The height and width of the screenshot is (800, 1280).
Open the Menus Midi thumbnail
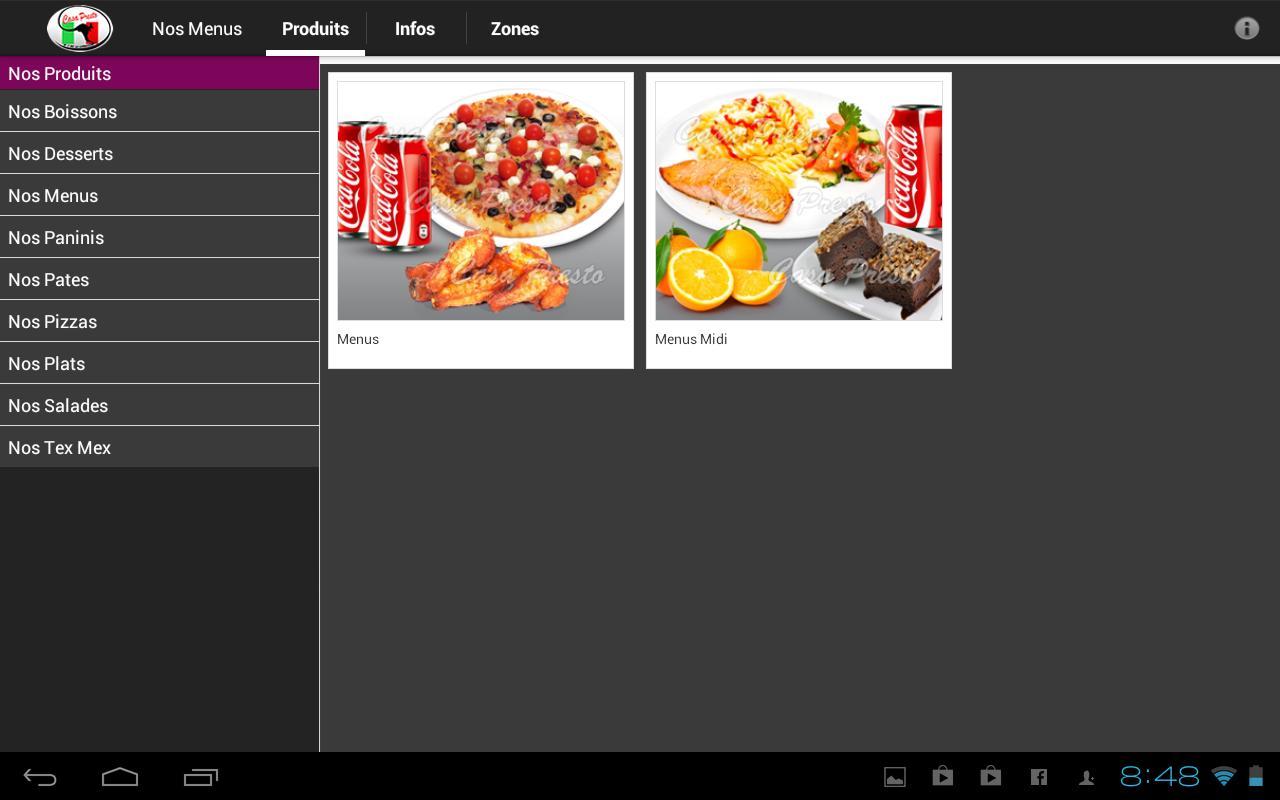click(799, 201)
